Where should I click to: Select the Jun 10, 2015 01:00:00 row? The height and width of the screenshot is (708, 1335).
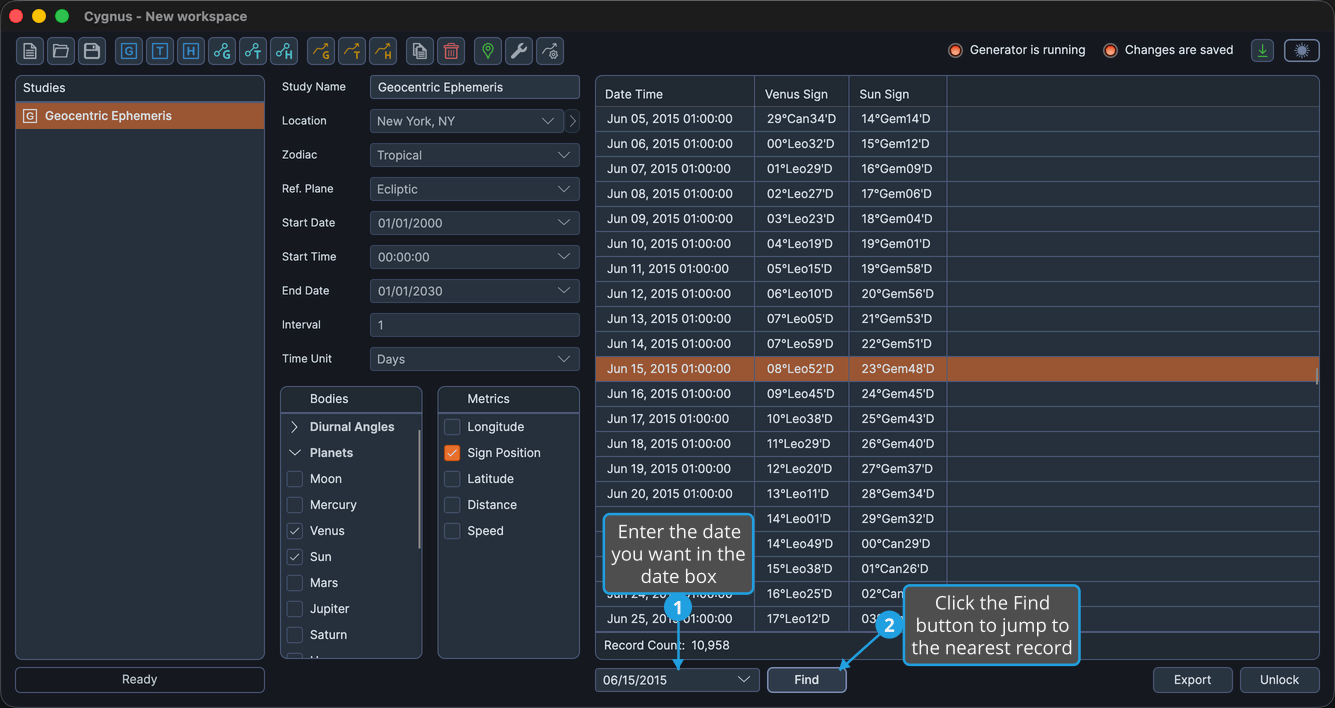[x=957, y=244]
